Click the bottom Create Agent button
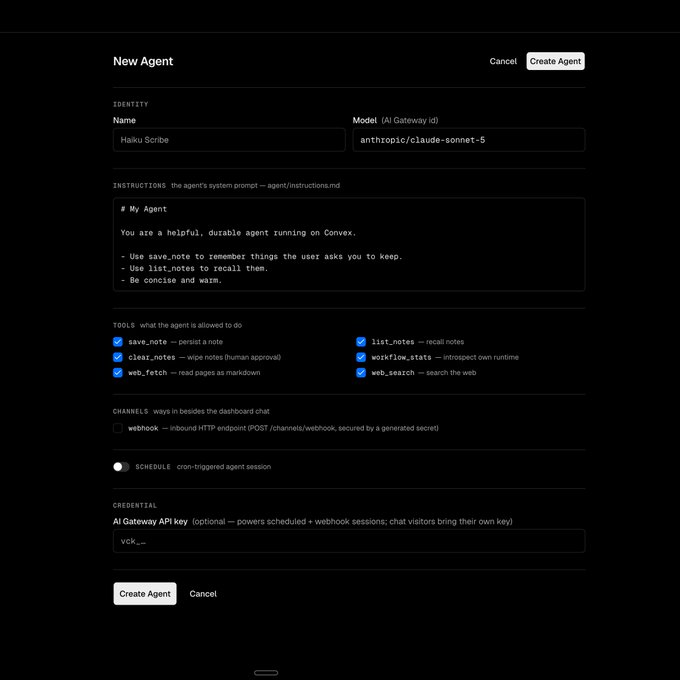 145,593
